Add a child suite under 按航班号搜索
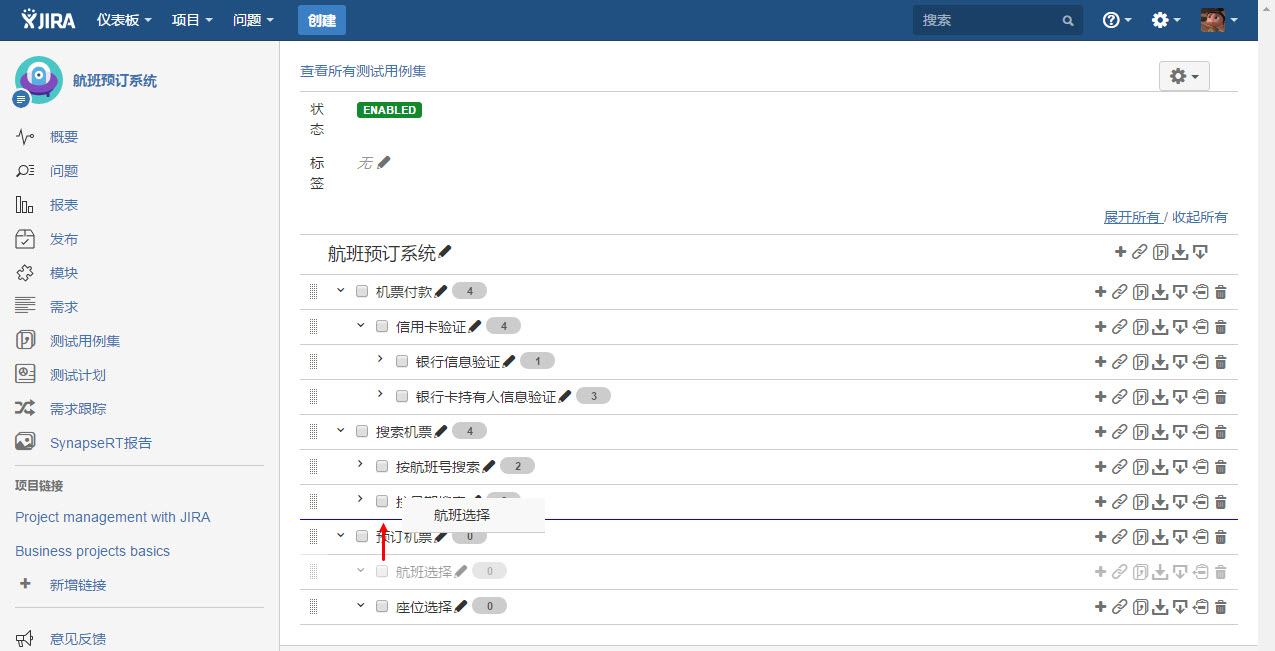 (1100, 467)
